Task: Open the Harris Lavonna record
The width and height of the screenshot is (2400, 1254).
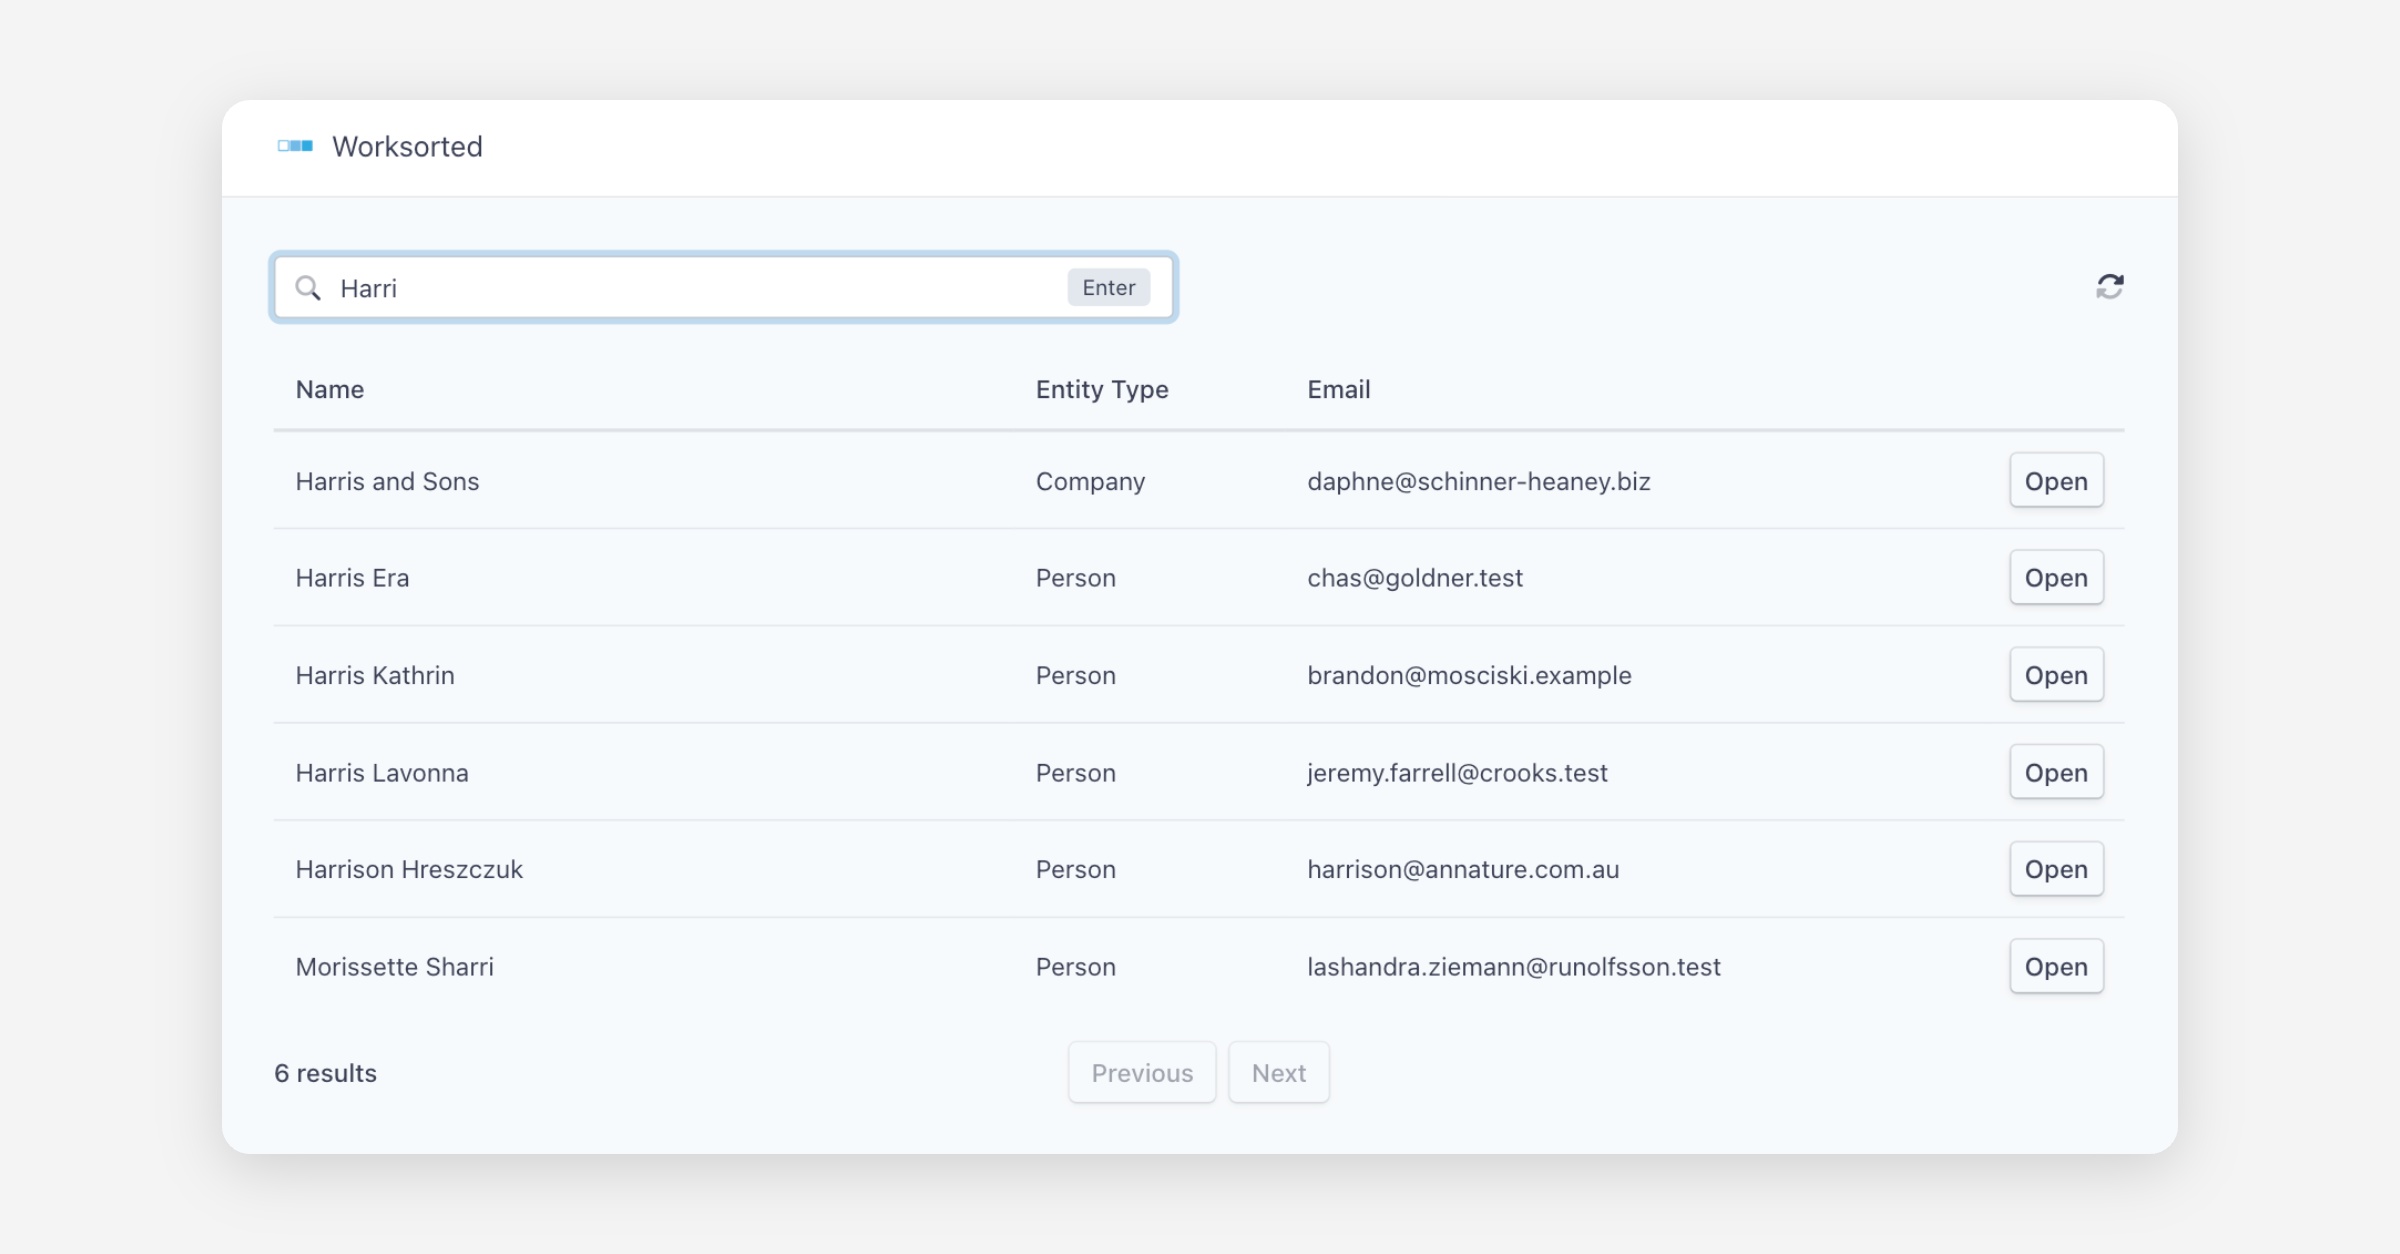Action: (x=2056, y=772)
